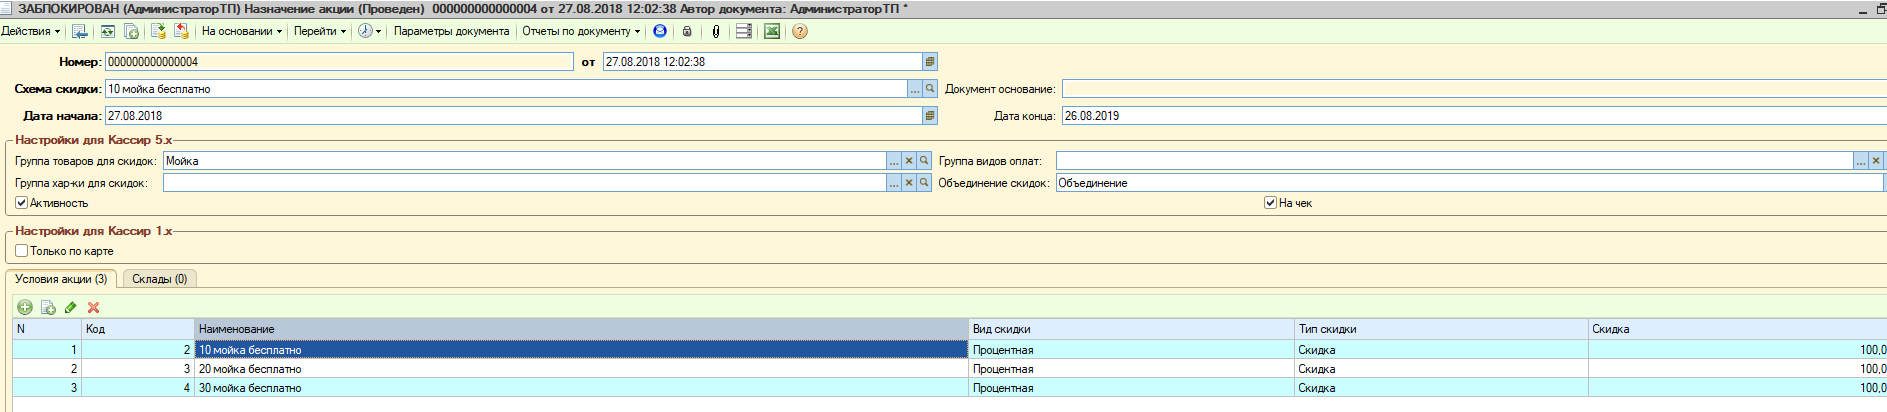1887x412 pixels.
Task: Open help with the question mark icon
Action: (800, 31)
